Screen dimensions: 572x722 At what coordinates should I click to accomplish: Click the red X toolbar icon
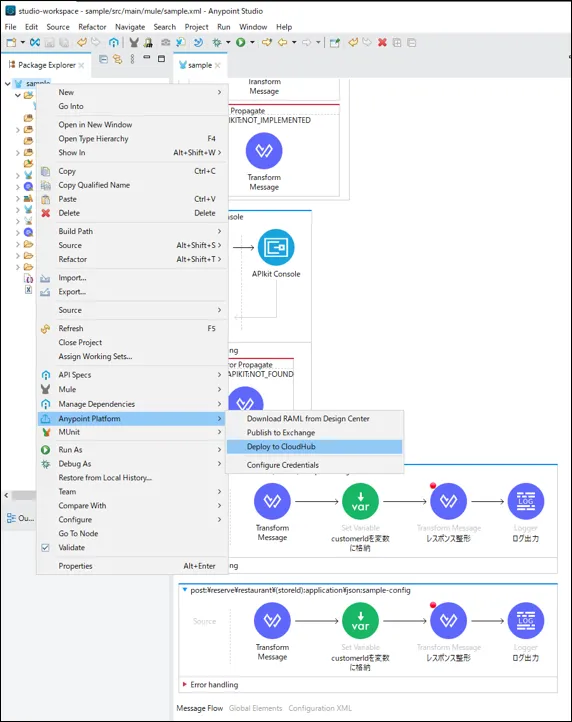coord(382,42)
